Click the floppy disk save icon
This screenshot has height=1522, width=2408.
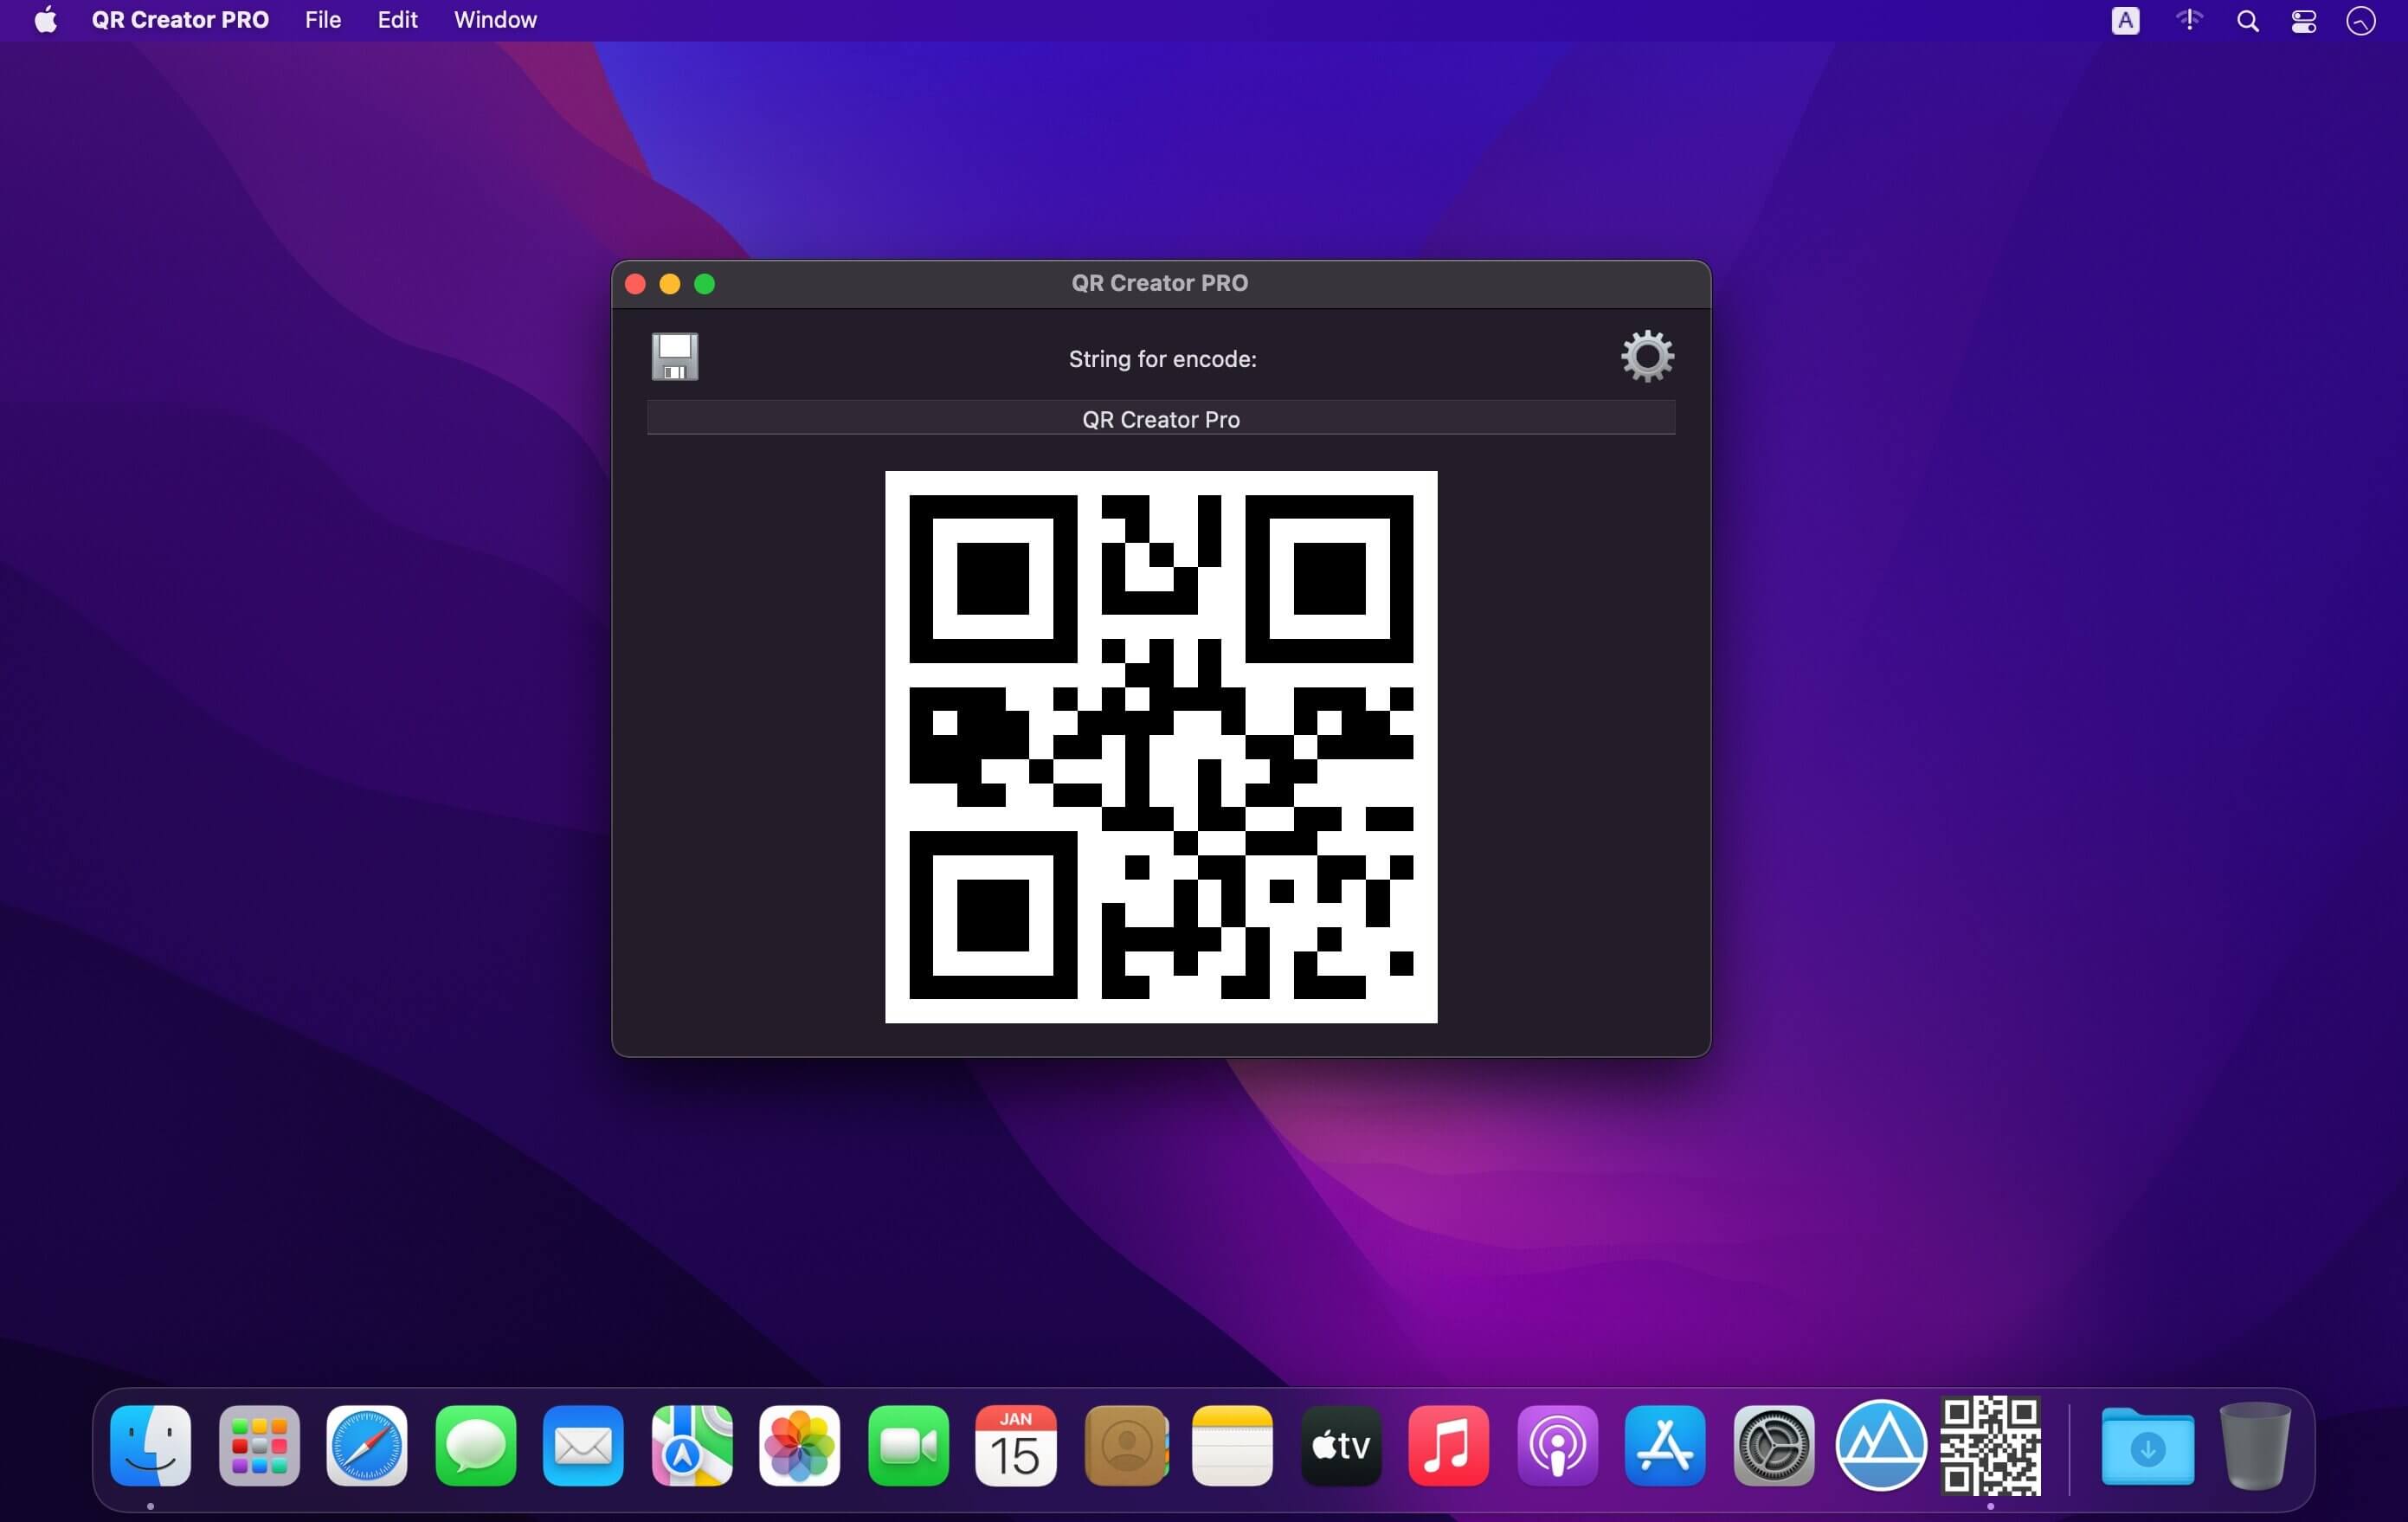(675, 357)
